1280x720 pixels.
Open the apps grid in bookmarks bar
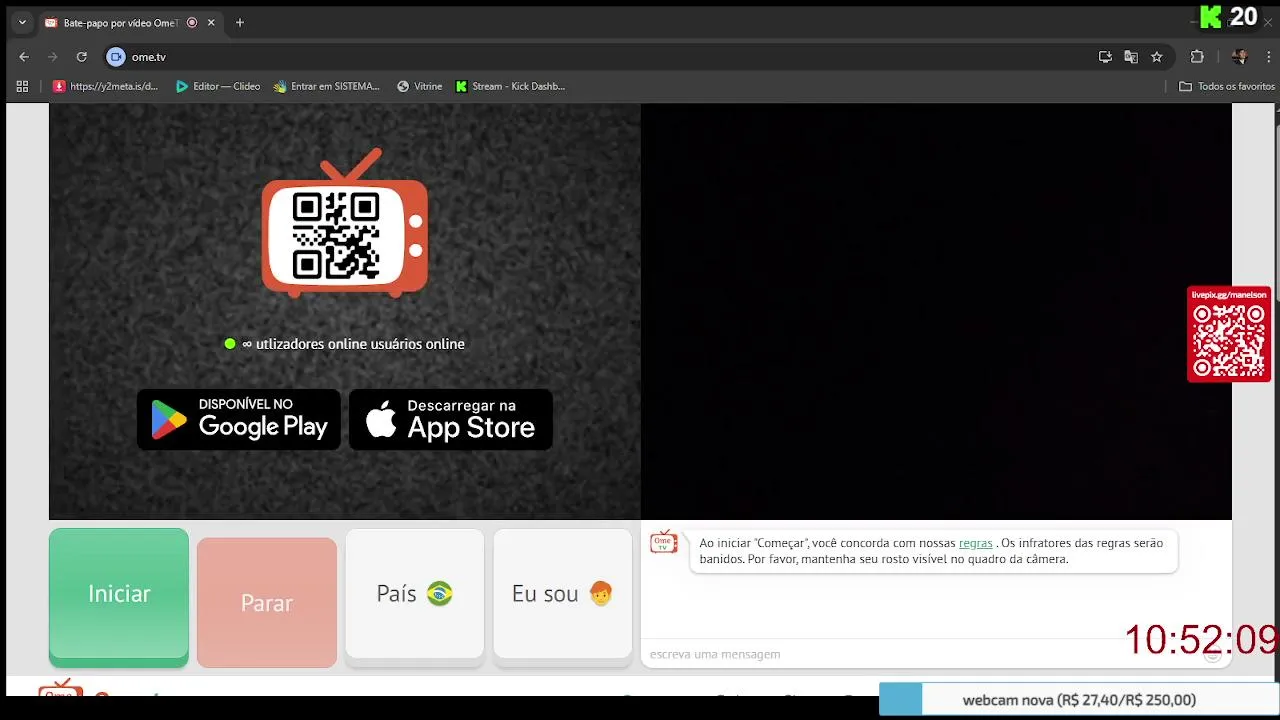pos(22,86)
